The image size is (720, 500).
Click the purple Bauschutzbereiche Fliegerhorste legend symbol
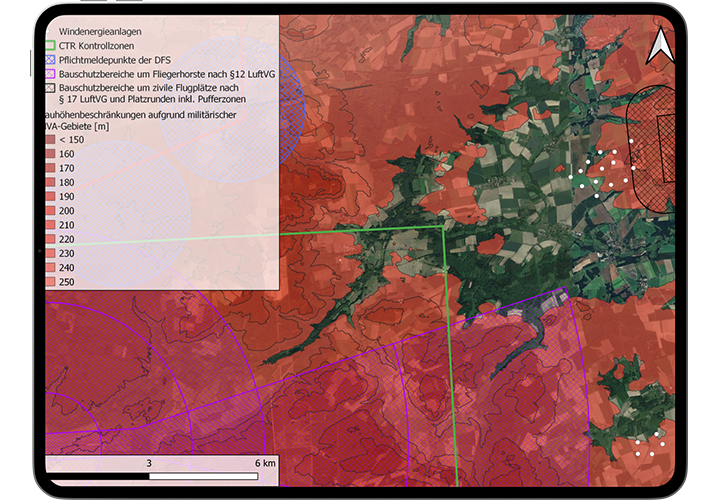(x=51, y=74)
